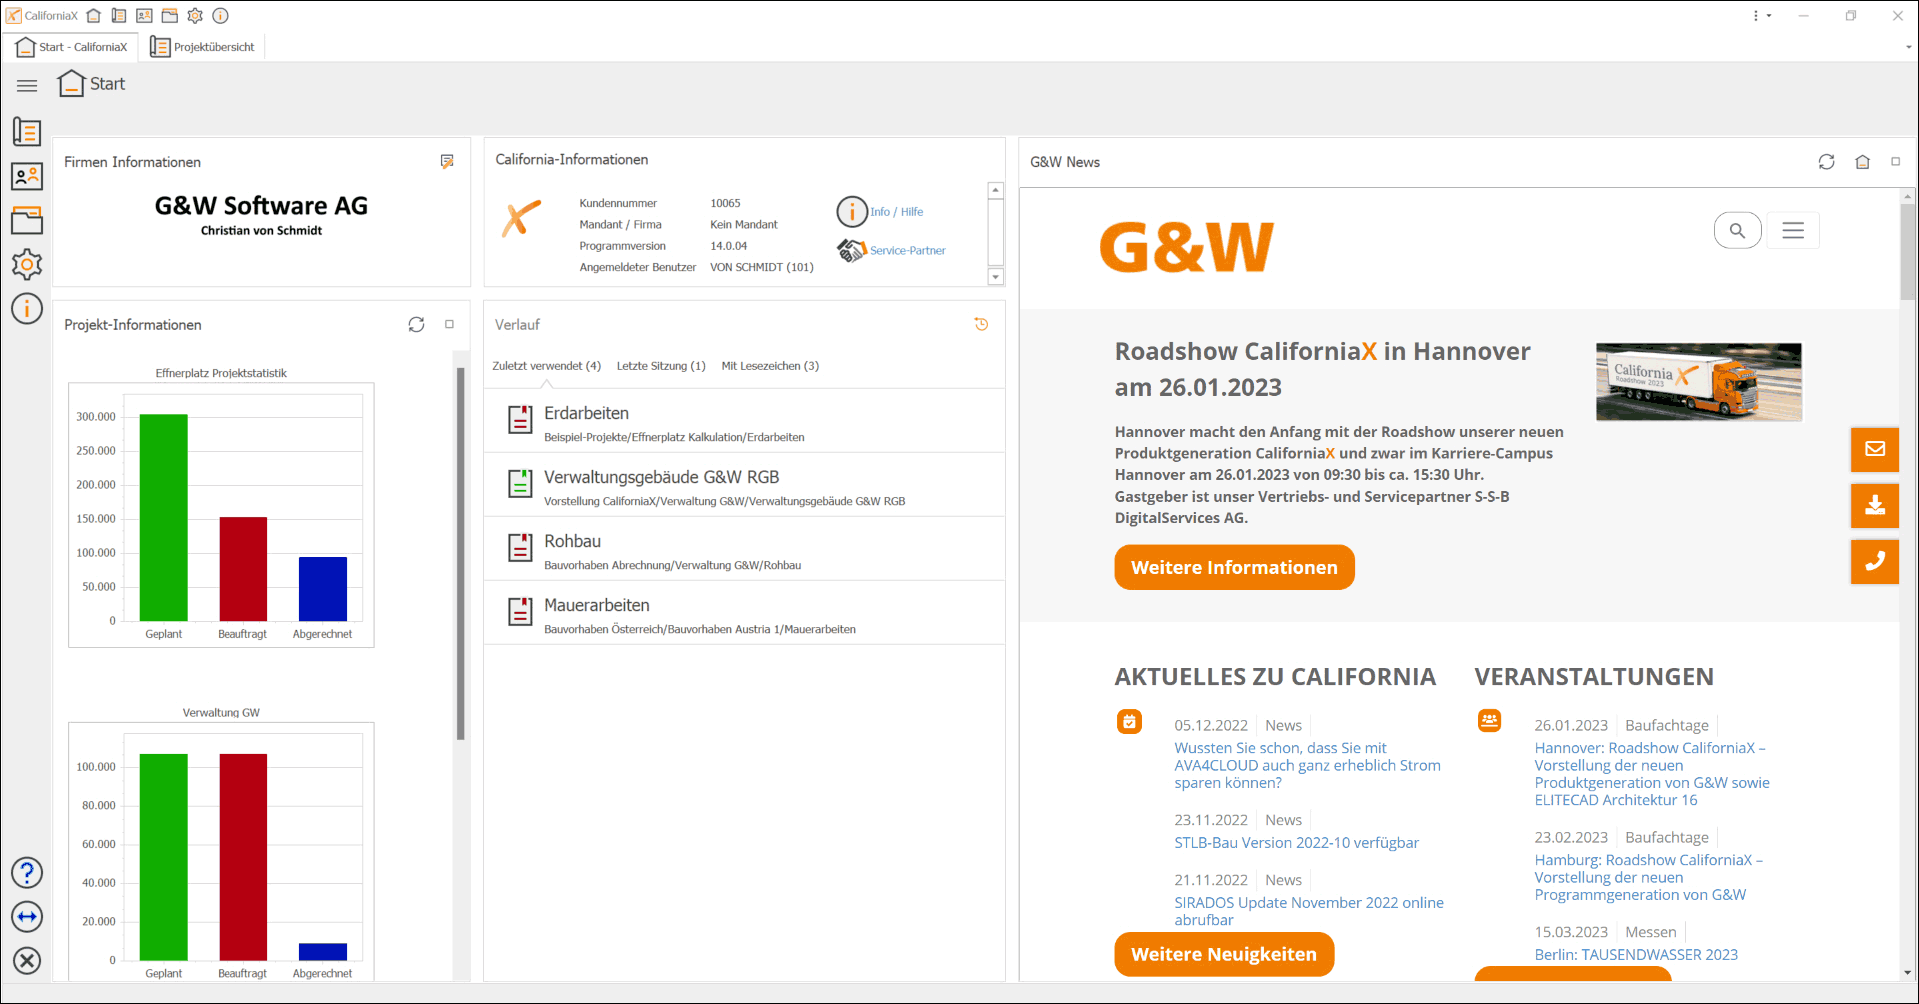Image resolution: width=1919 pixels, height=1004 pixels.
Task: Click the Service-Partner handshake icon
Action: tap(852, 250)
